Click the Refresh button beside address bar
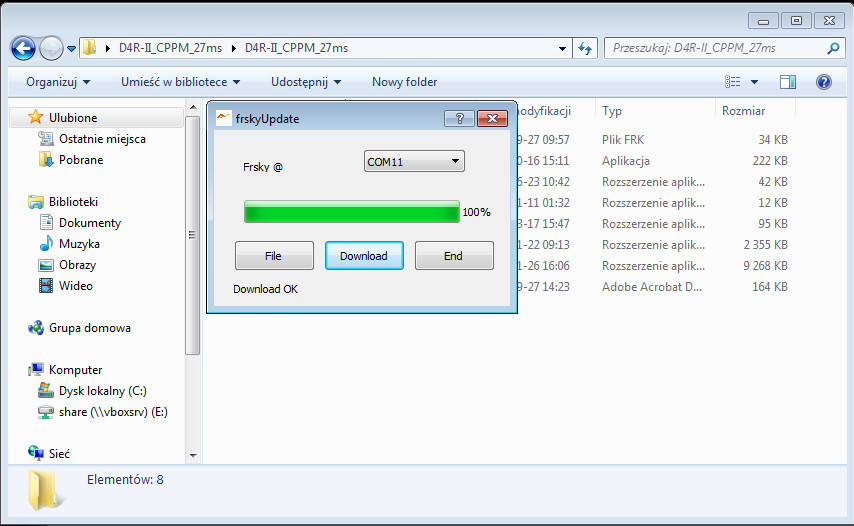The image size is (854, 526). tap(585, 48)
